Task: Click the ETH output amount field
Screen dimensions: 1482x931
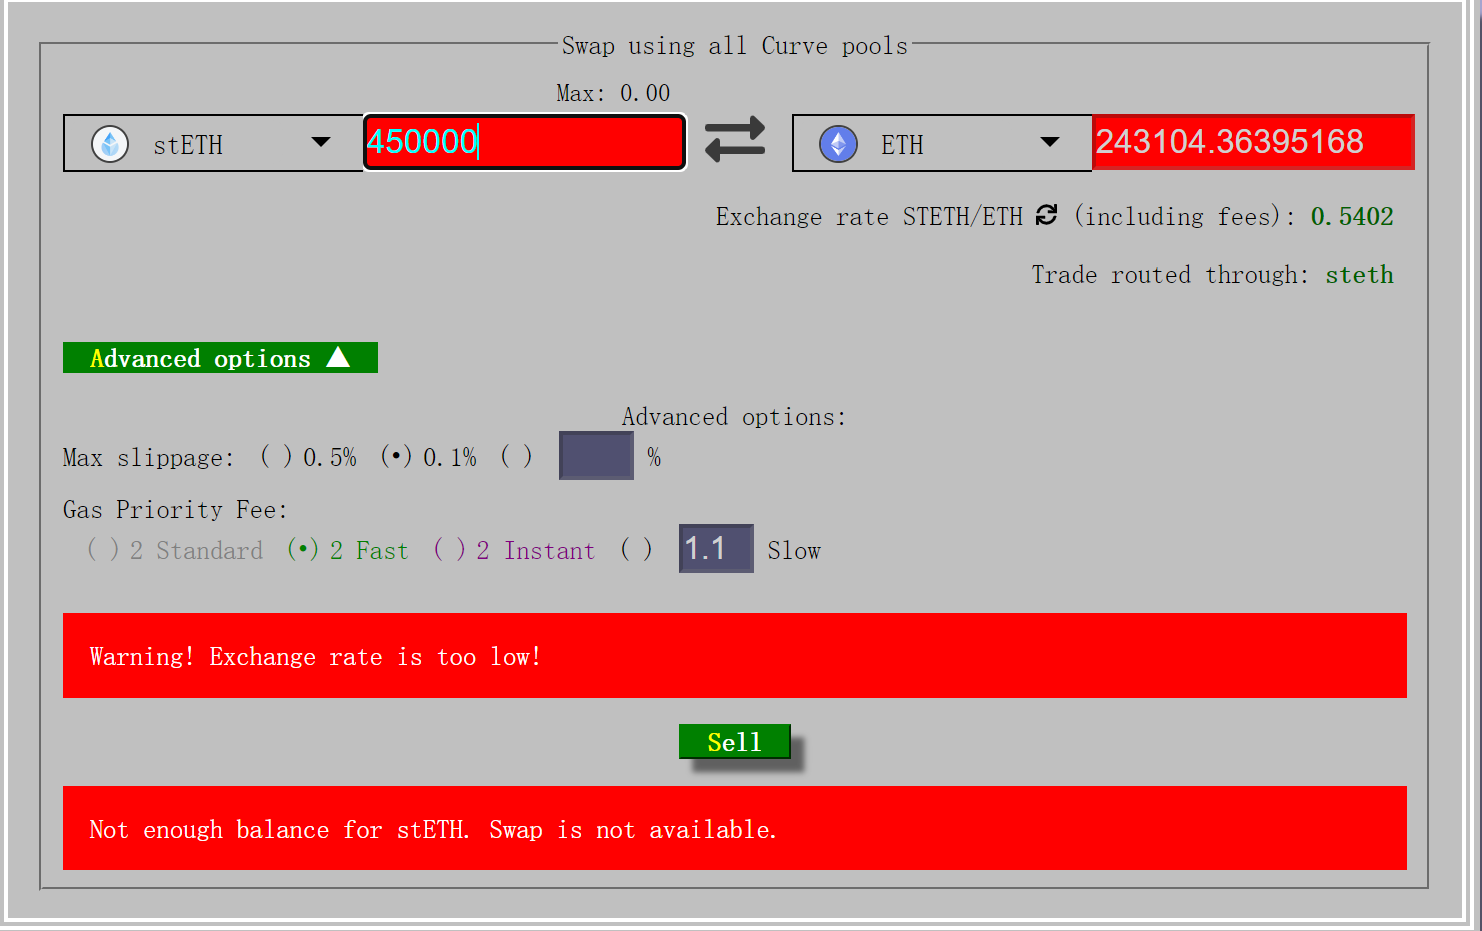Action: click(x=1253, y=142)
